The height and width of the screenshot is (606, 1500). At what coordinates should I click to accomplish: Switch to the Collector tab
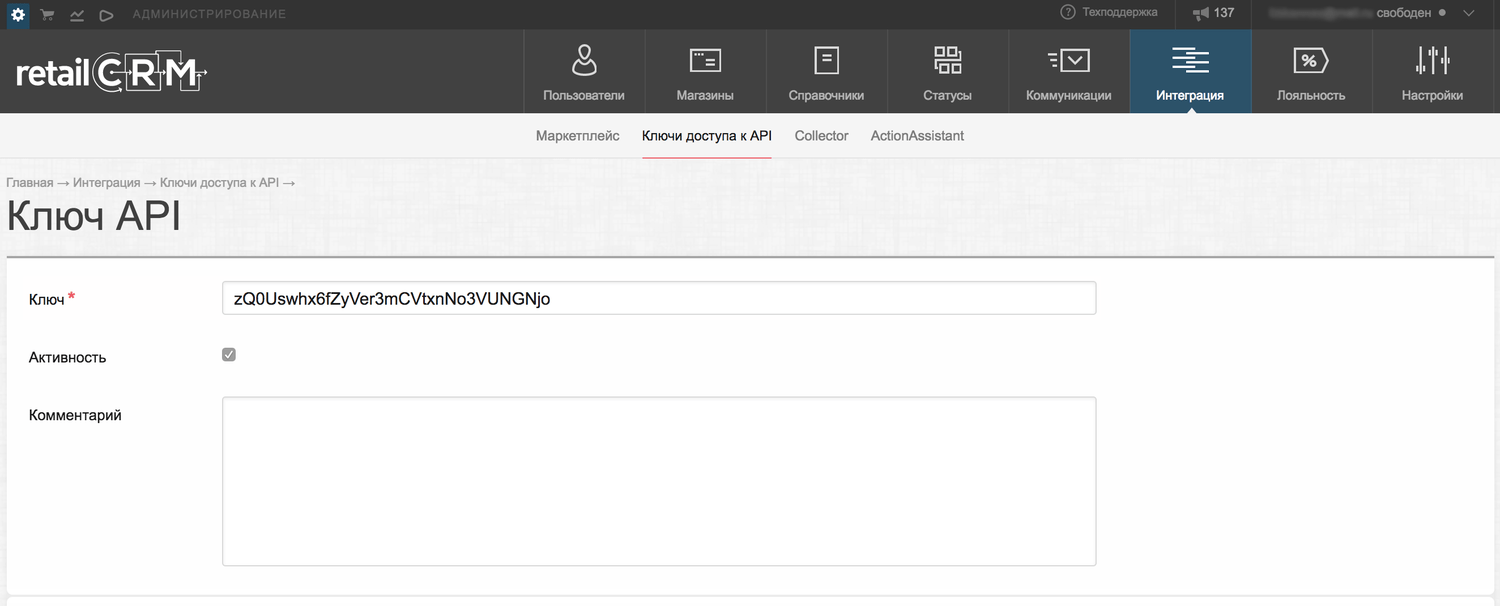click(821, 136)
